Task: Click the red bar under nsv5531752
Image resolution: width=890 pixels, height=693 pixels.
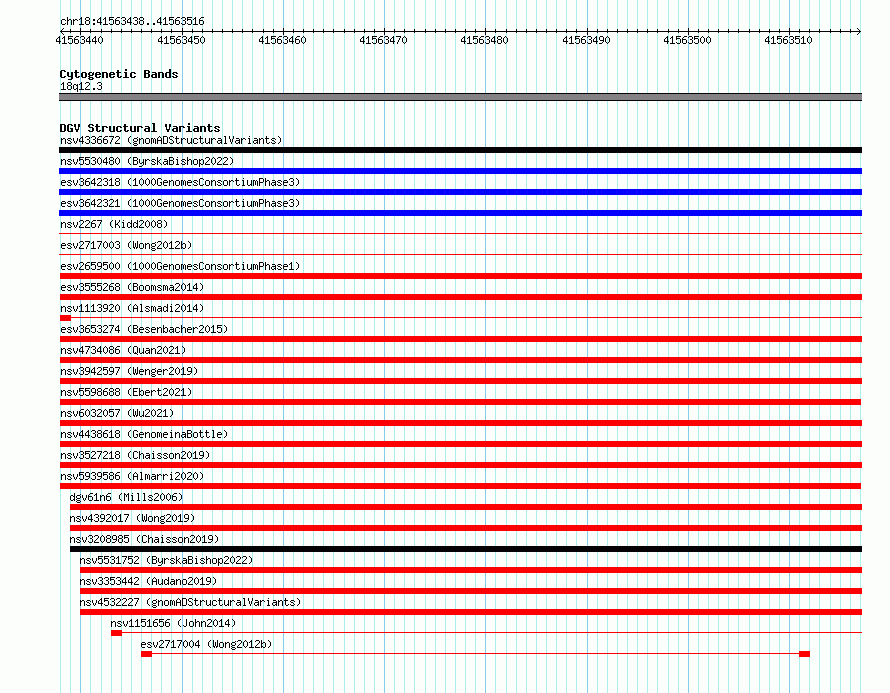Action: [x=471, y=570]
